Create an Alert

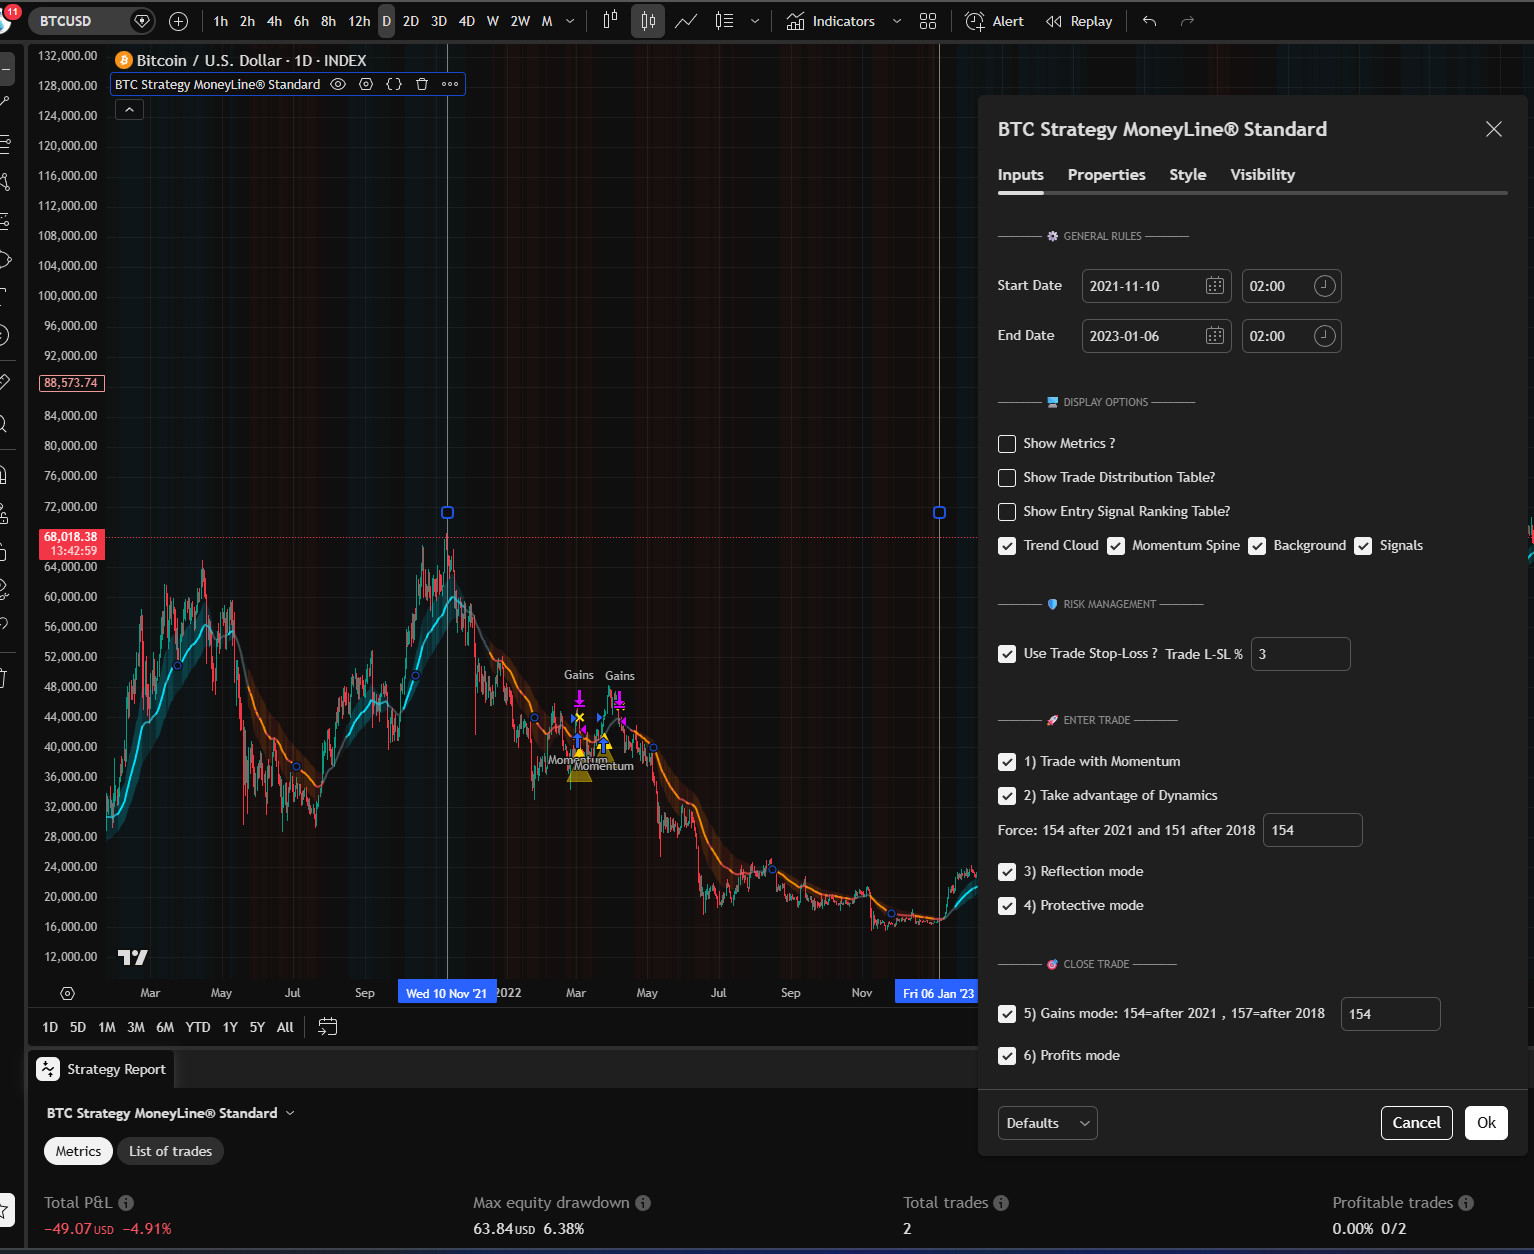[x=994, y=21]
